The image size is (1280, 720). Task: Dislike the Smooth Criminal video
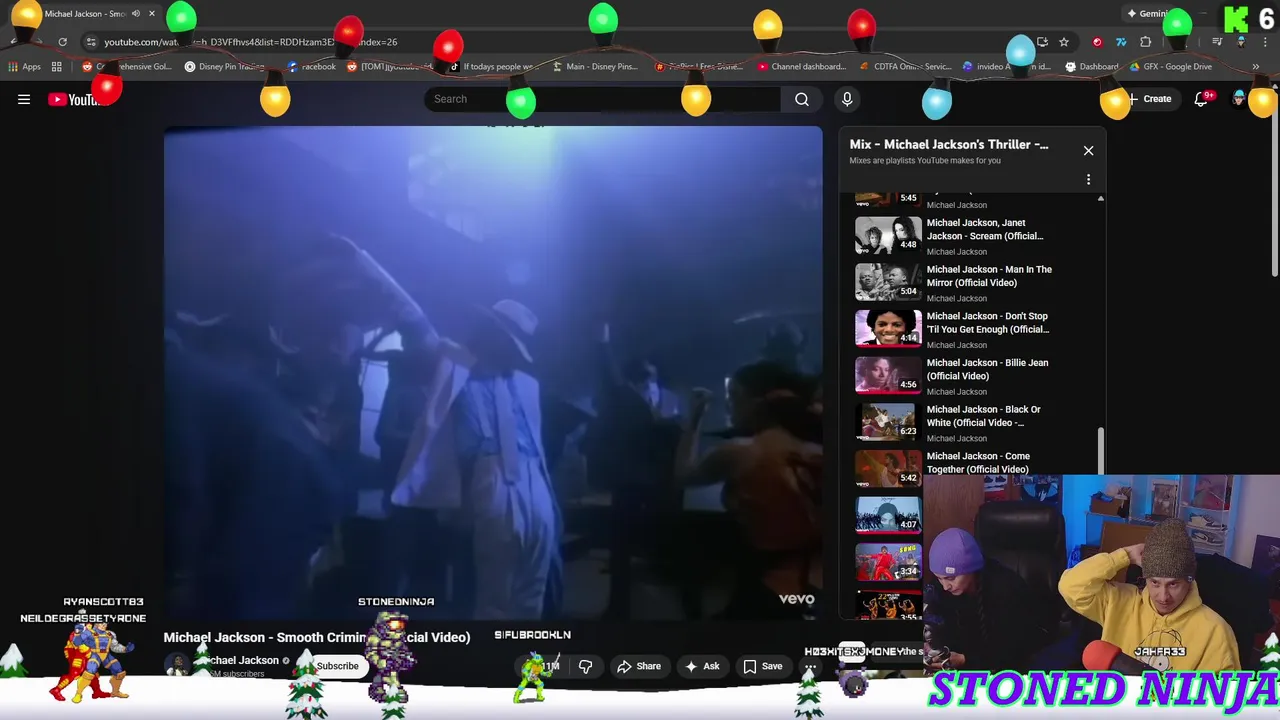(x=585, y=666)
